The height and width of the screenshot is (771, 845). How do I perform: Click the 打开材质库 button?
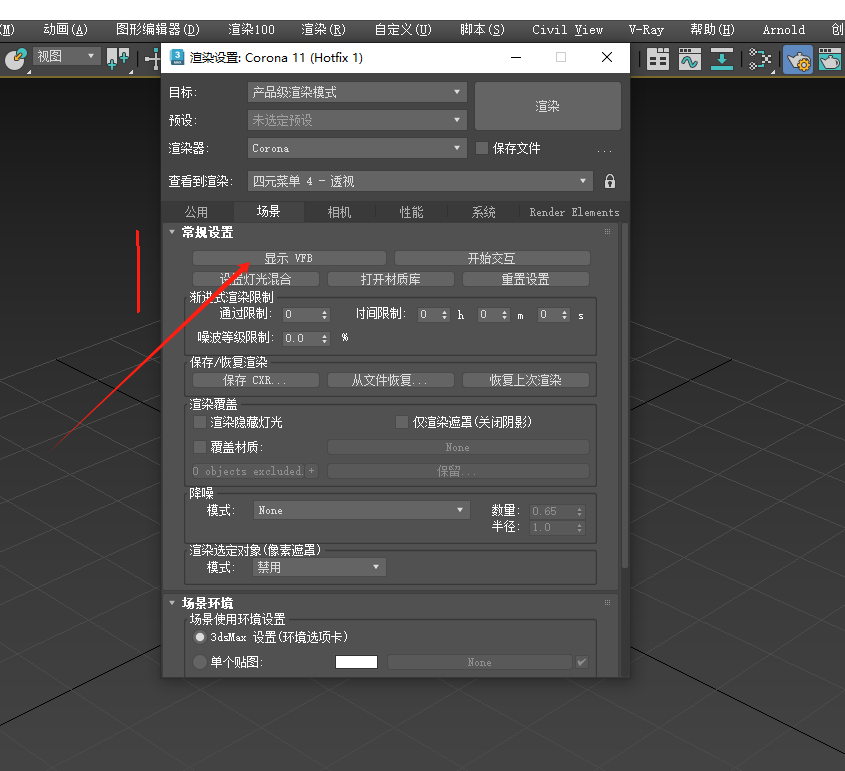(x=391, y=279)
